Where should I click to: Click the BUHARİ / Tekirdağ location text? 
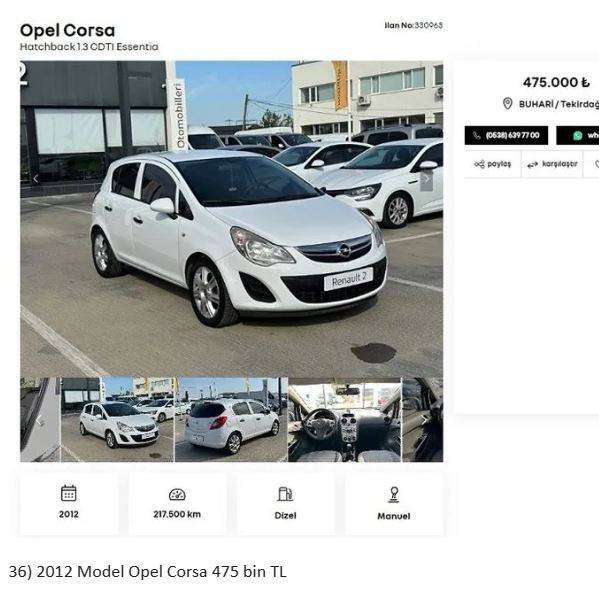pos(559,104)
